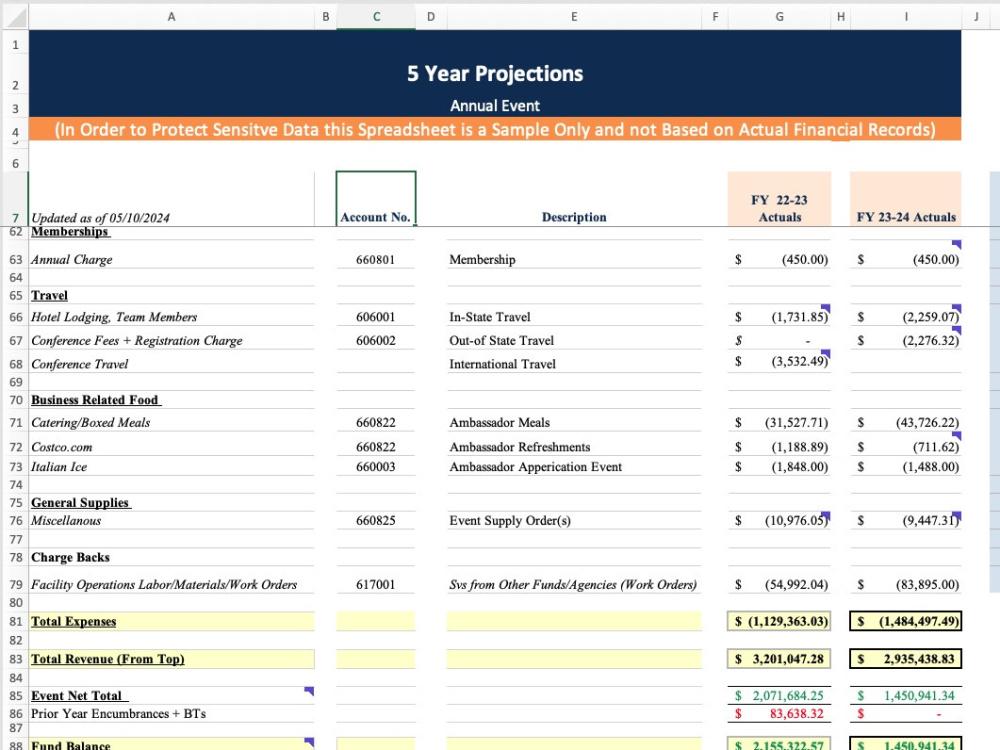Select column G header
1000x750 pixels.
[779, 17]
